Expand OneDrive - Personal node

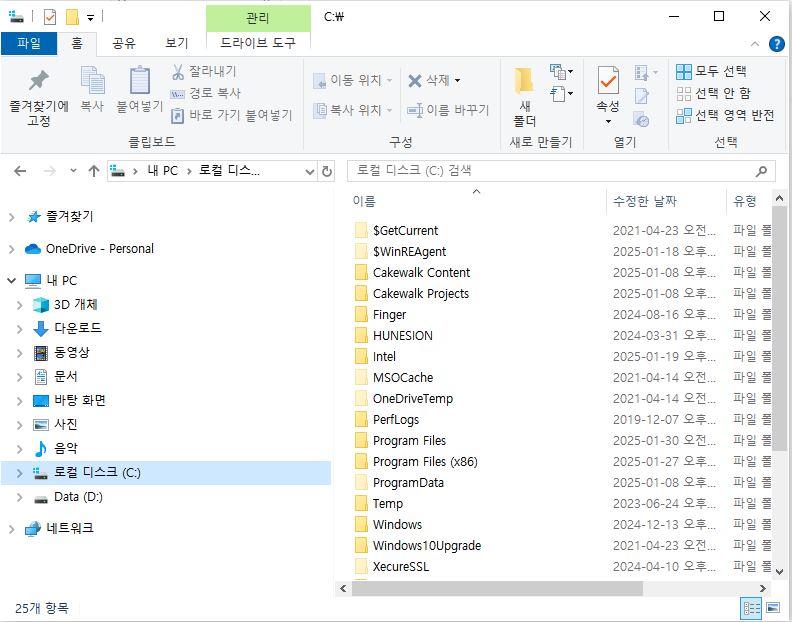pos(12,249)
